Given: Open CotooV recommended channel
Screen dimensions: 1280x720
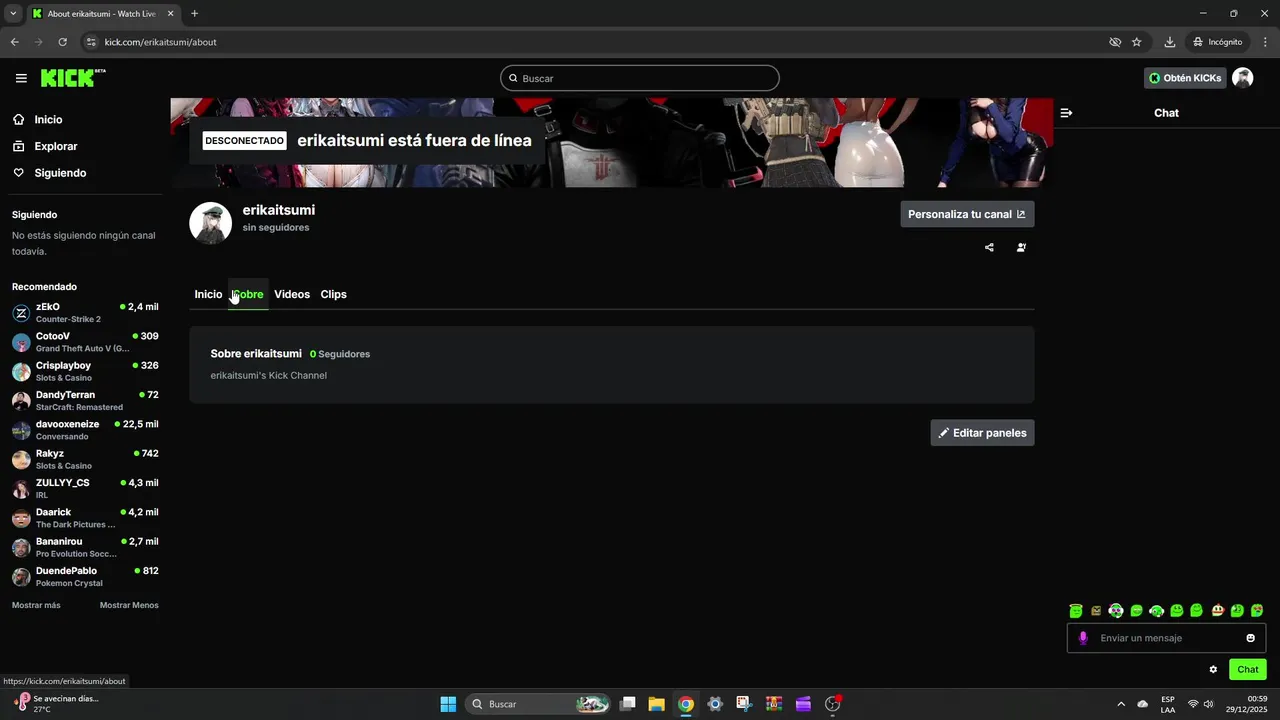Looking at the screenshot, I should pos(85,342).
